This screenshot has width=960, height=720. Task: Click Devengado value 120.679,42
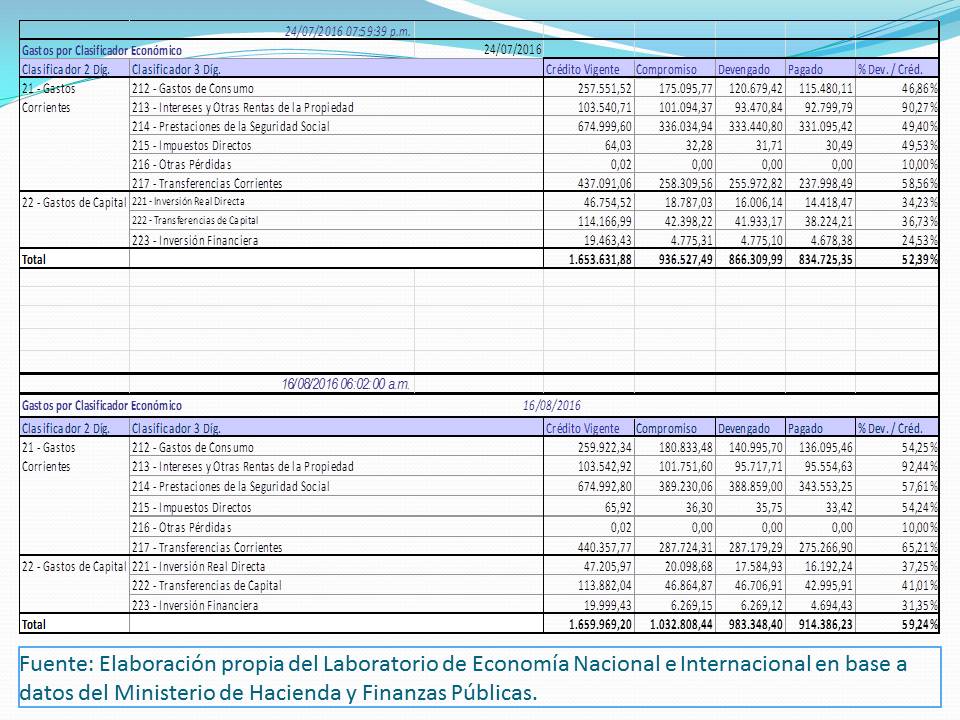(x=756, y=88)
